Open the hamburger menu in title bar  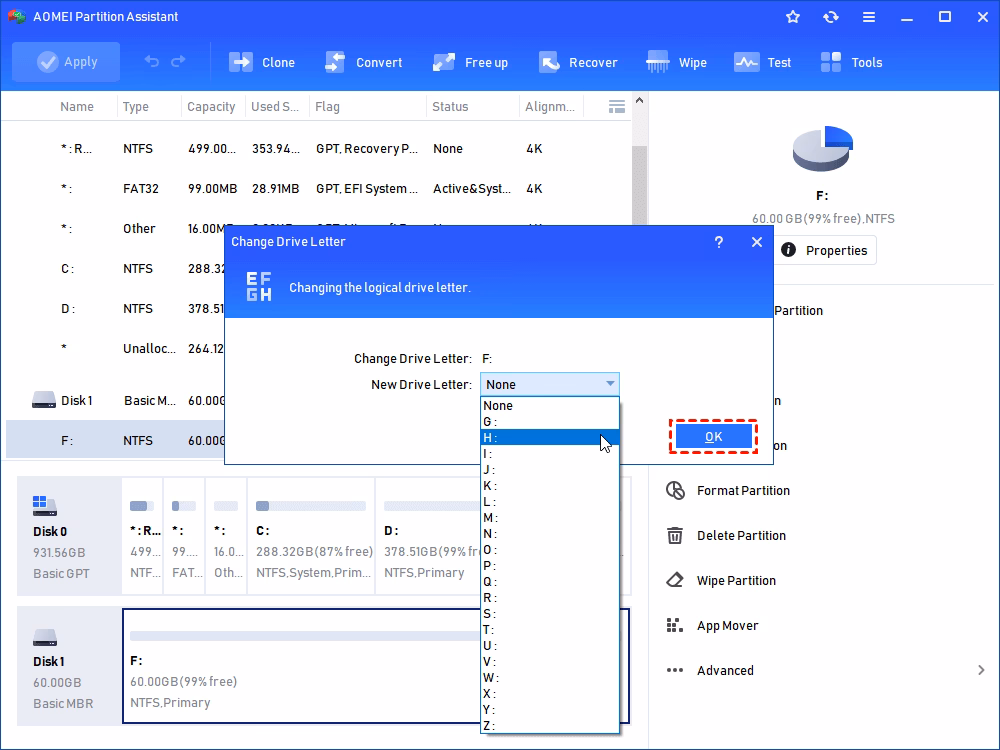pyautogui.click(x=868, y=16)
